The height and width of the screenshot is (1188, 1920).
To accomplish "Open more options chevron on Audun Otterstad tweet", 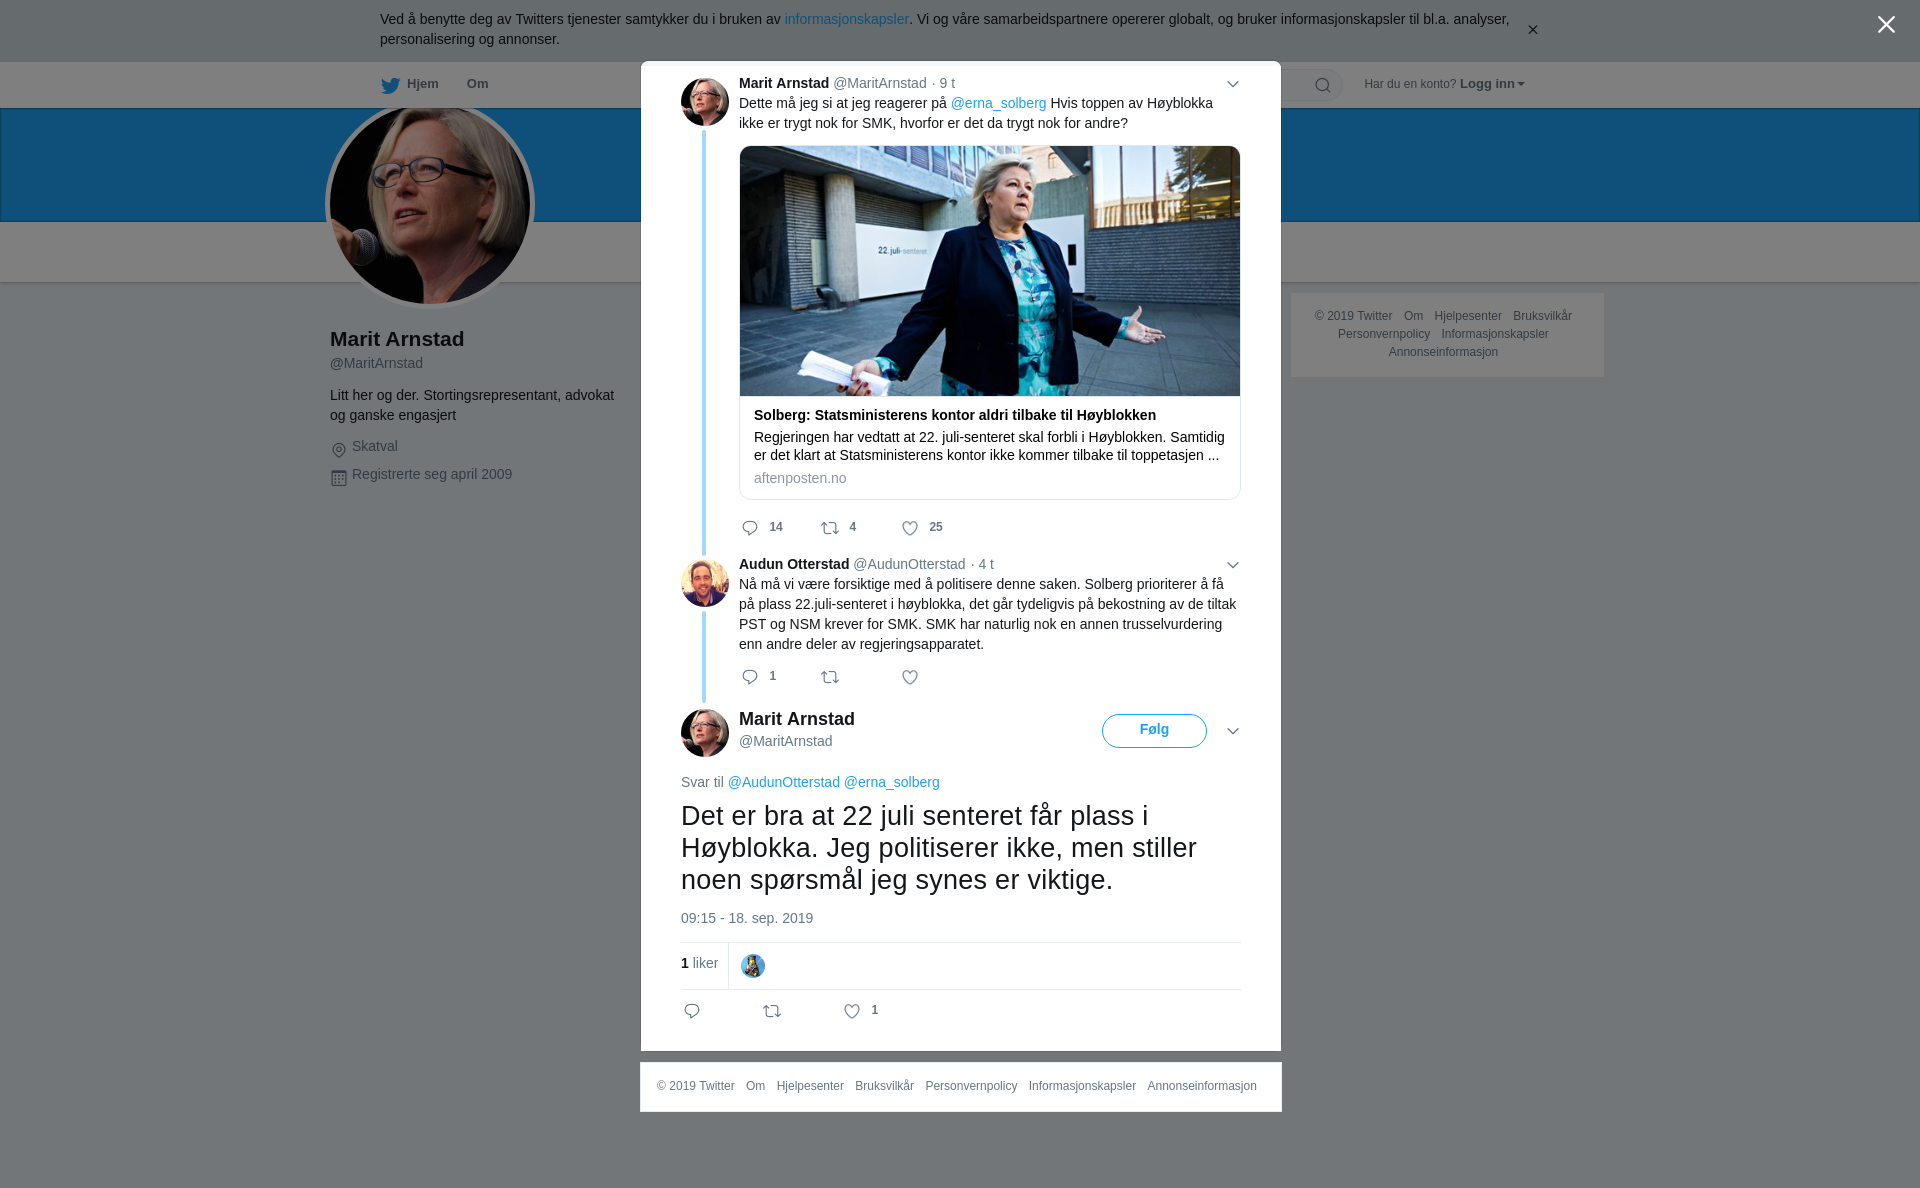I will coord(1233,565).
